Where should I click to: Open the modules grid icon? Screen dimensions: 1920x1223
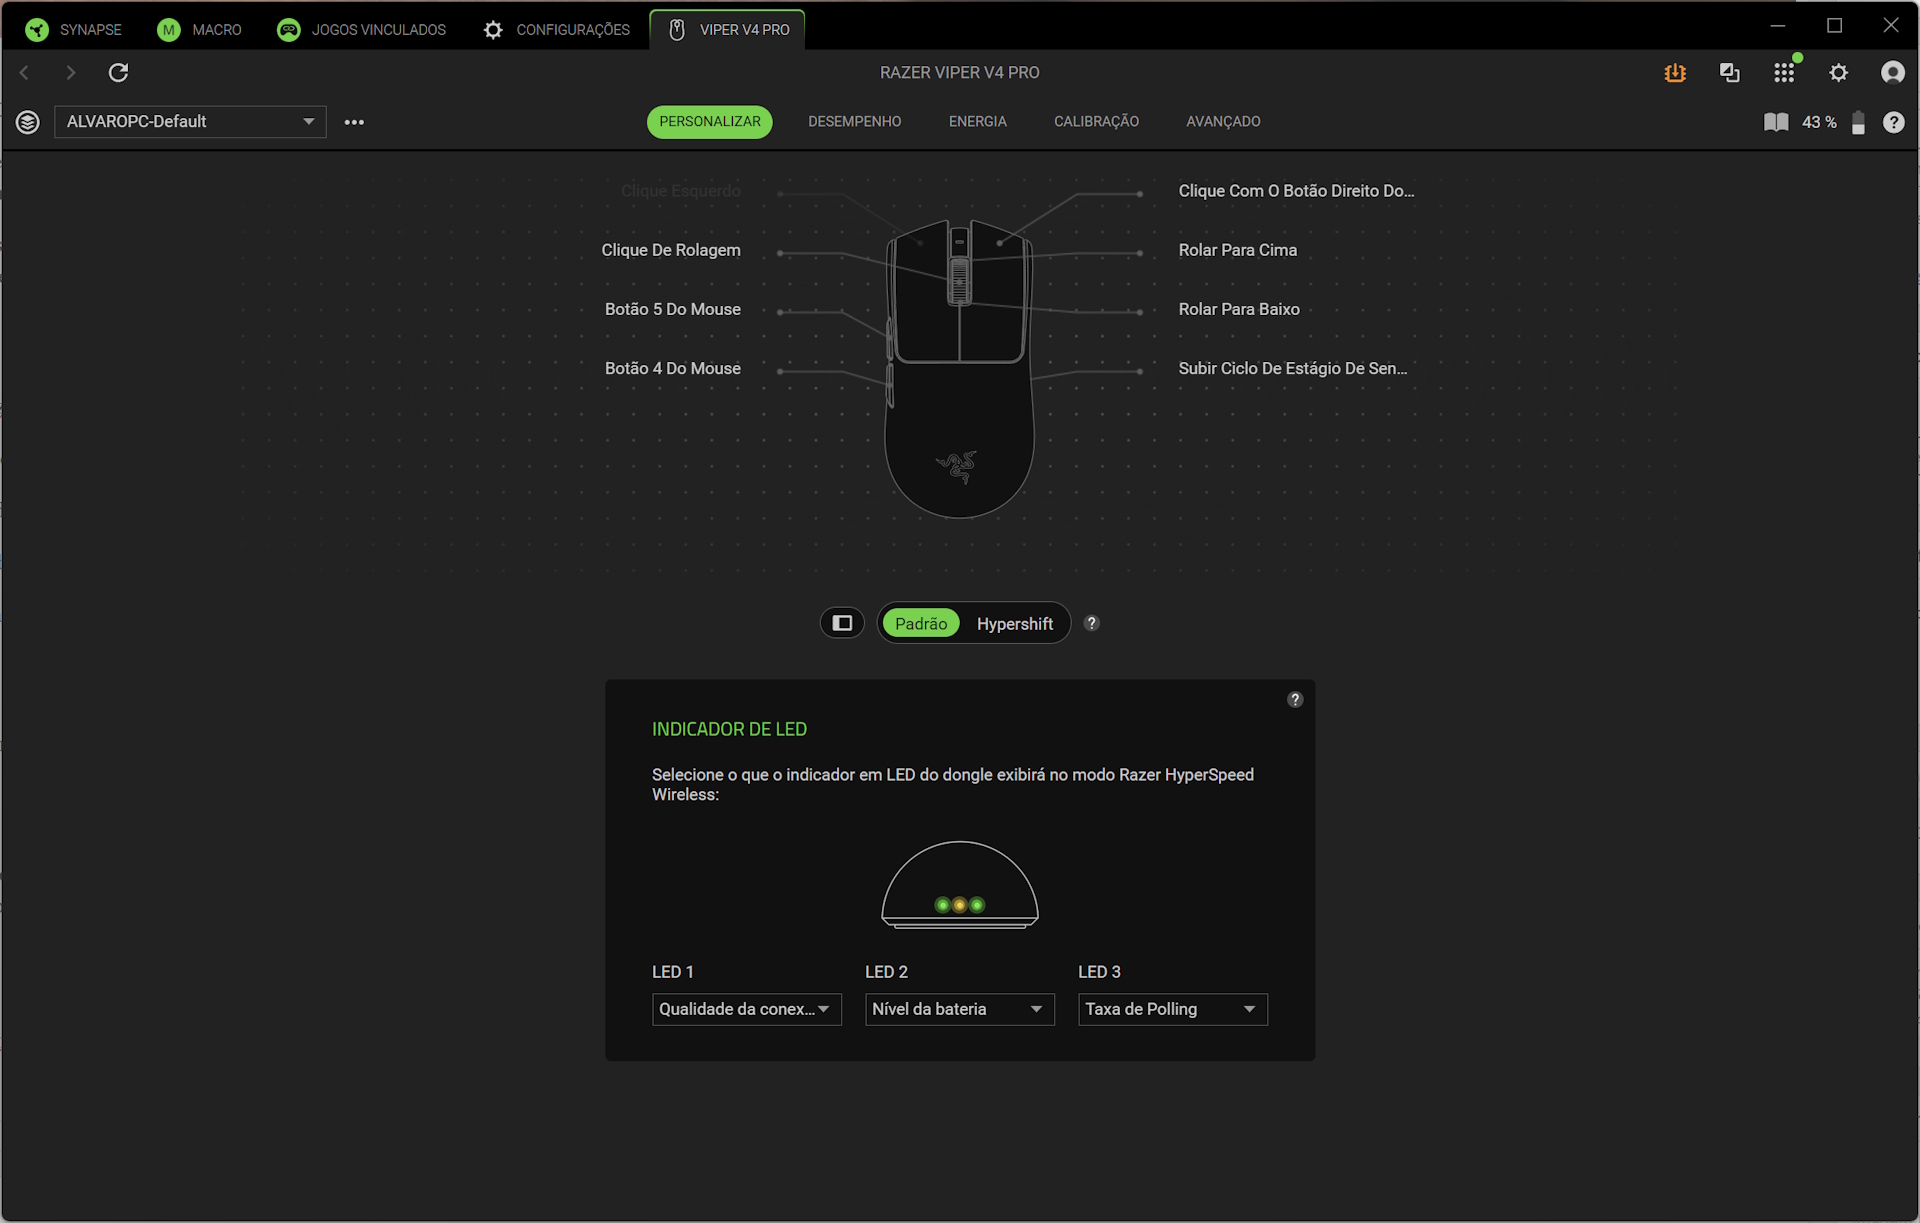coord(1784,72)
